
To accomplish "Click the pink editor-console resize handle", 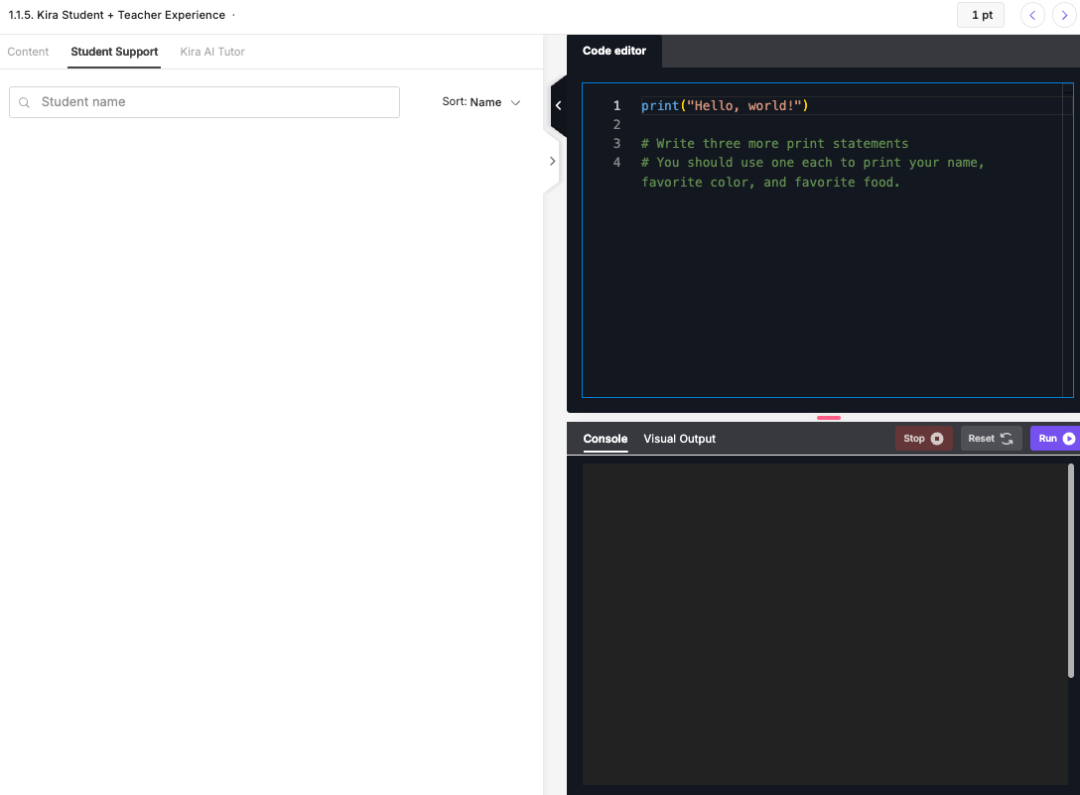I will (828, 417).
